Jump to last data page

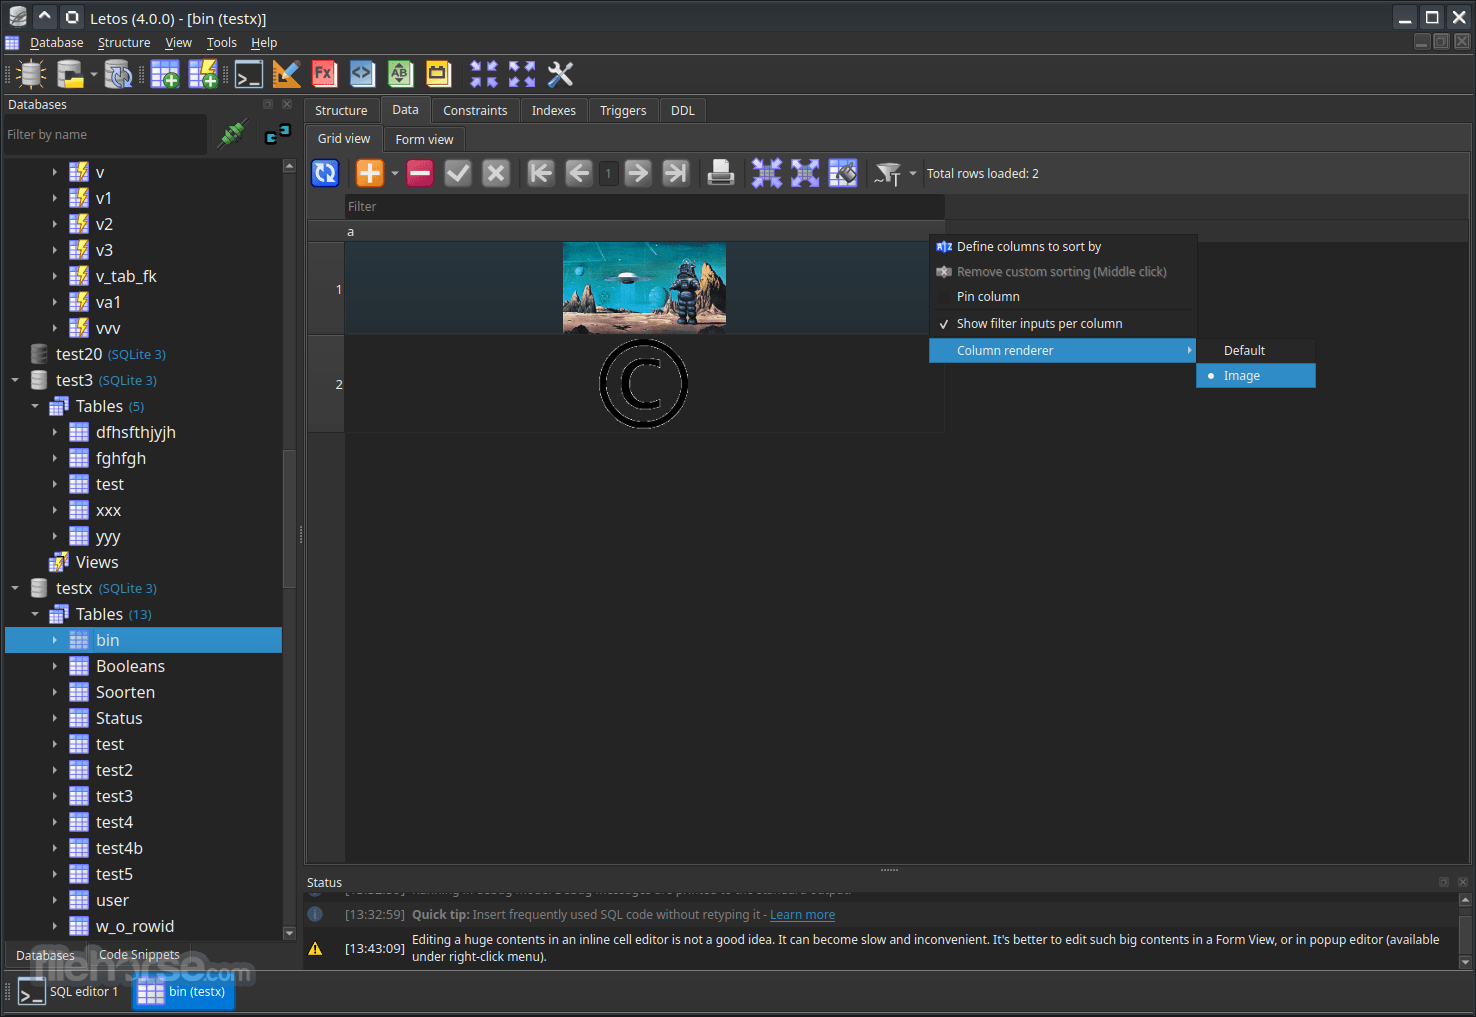tap(676, 173)
